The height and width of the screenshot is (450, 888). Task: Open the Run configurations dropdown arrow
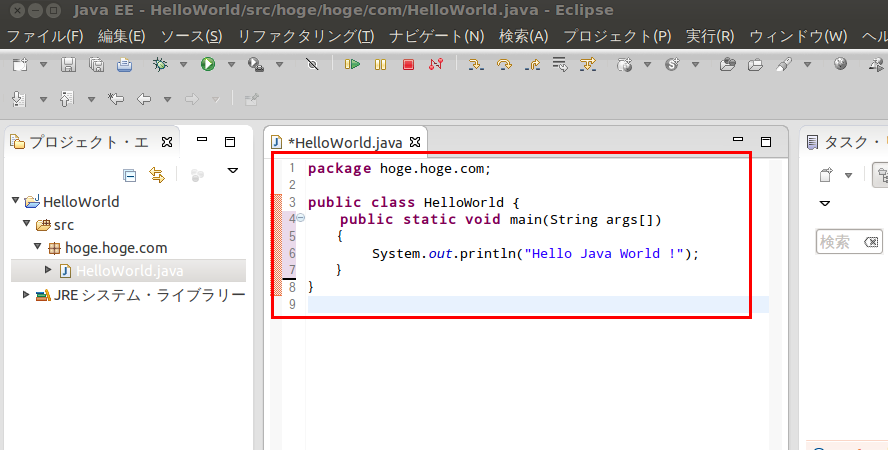231,65
